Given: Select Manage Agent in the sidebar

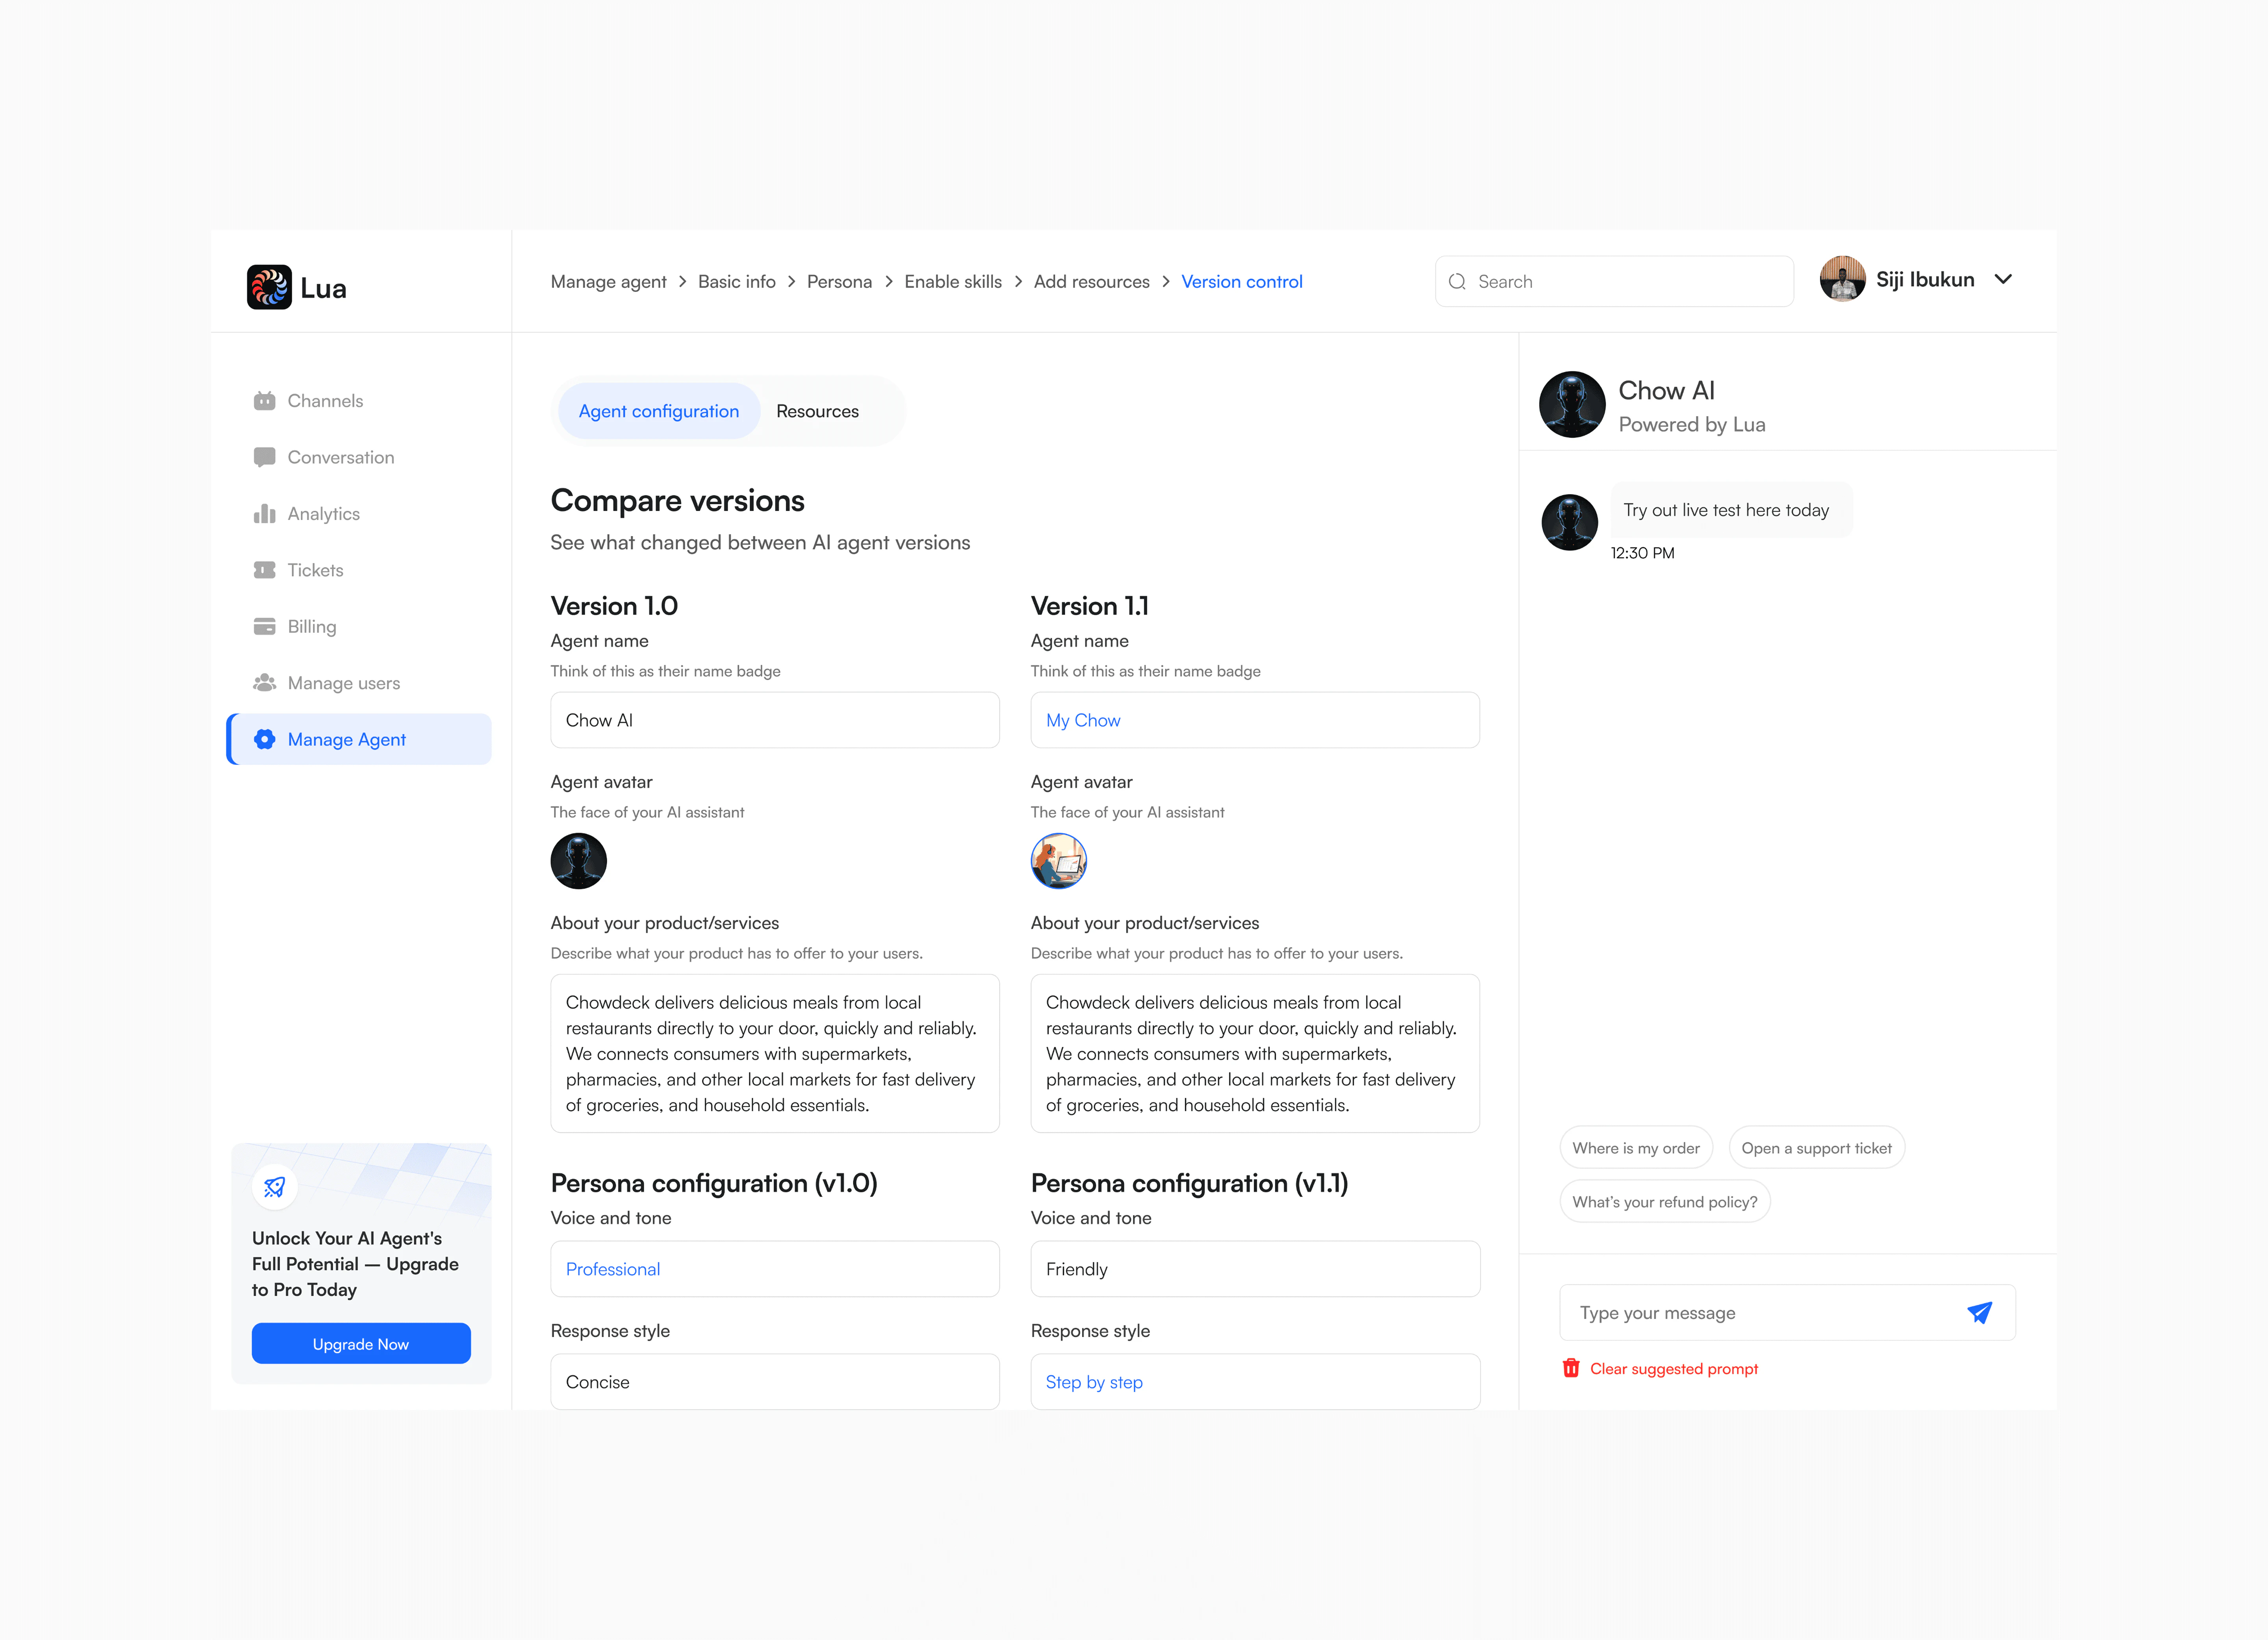Looking at the screenshot, I should tap(359, 739).
